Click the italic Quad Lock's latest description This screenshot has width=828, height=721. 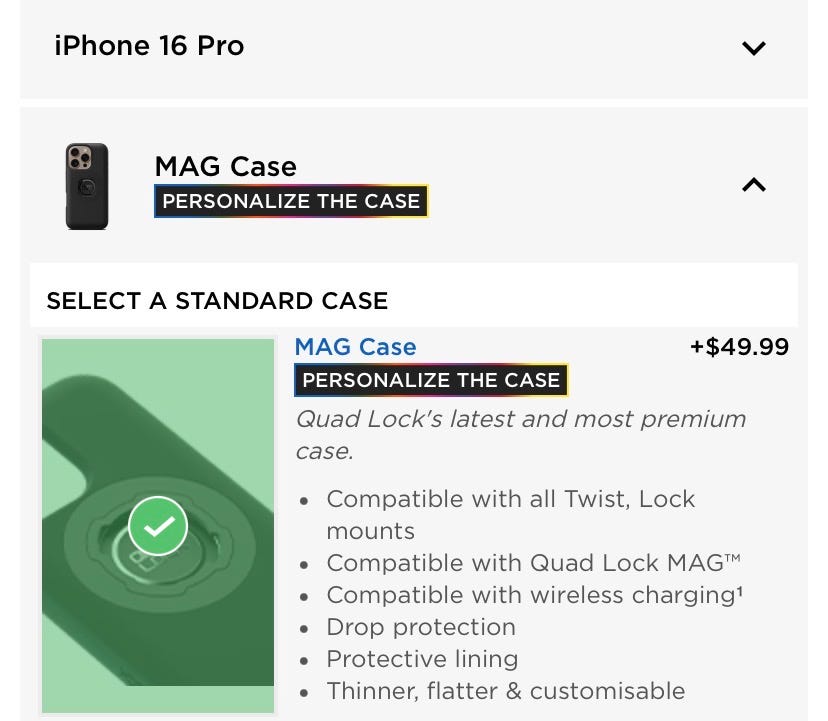521,435
